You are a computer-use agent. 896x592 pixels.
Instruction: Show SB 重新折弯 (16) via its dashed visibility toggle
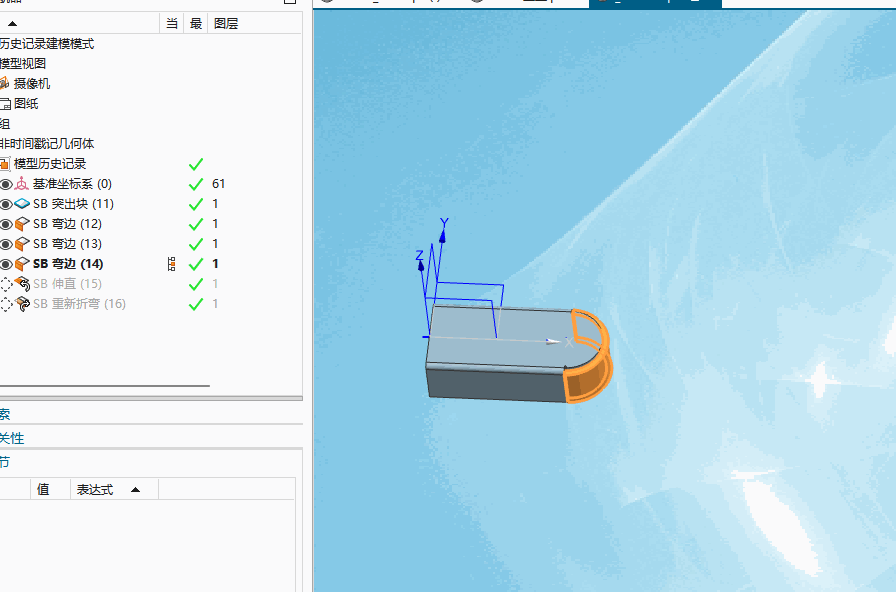pos(6,305)
